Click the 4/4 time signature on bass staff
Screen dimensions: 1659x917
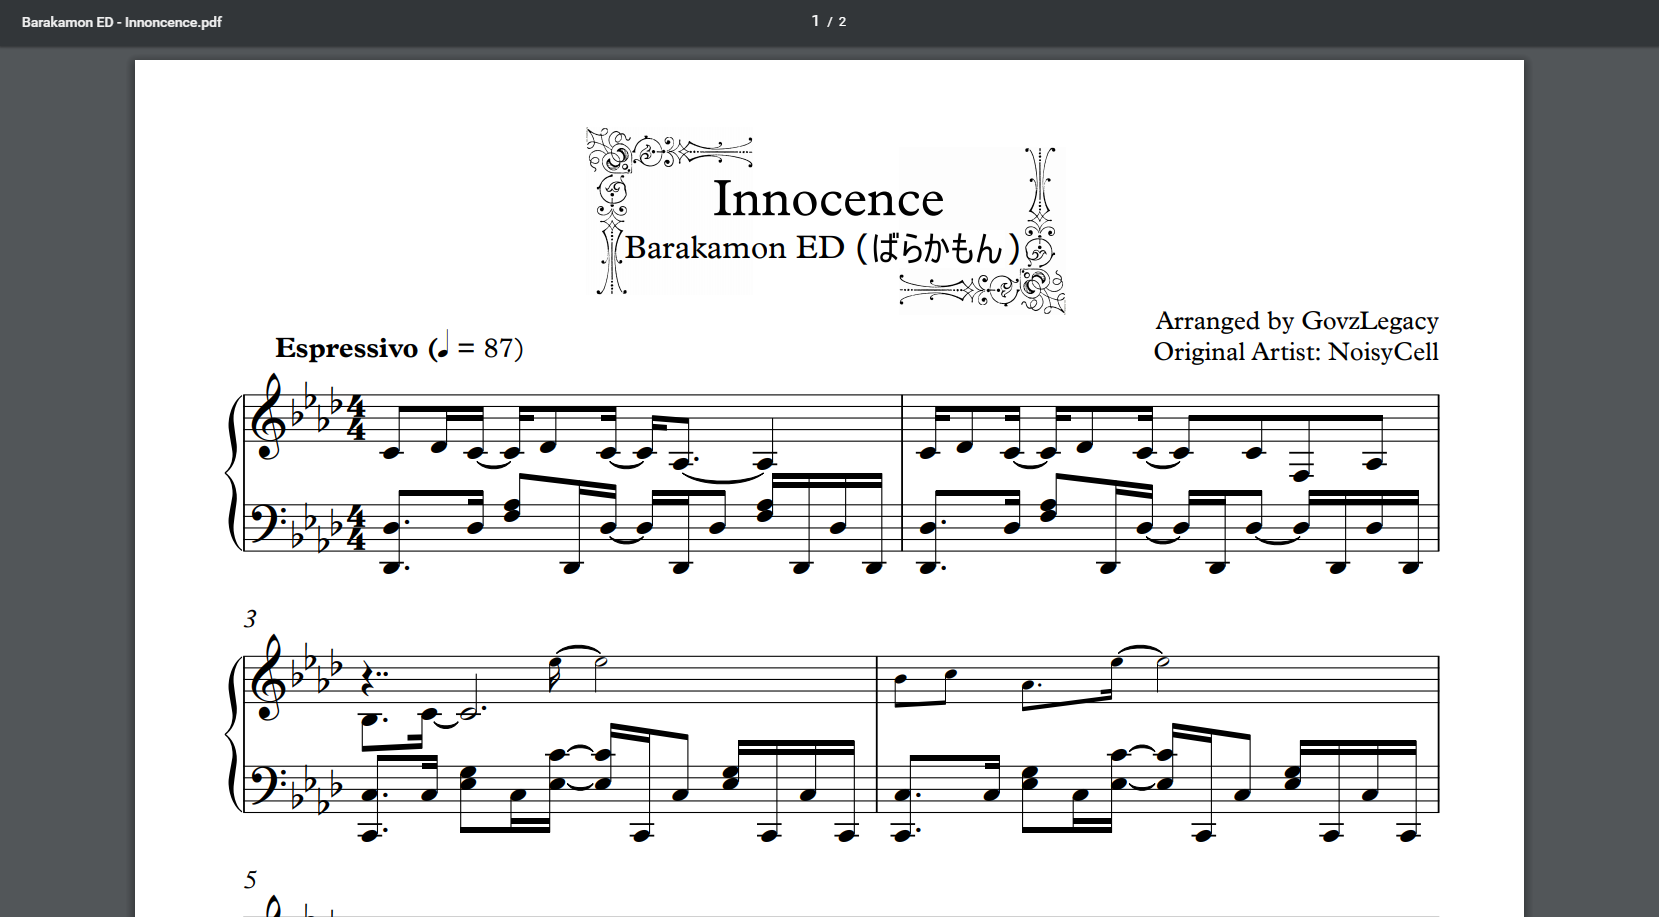pos(356,528)
